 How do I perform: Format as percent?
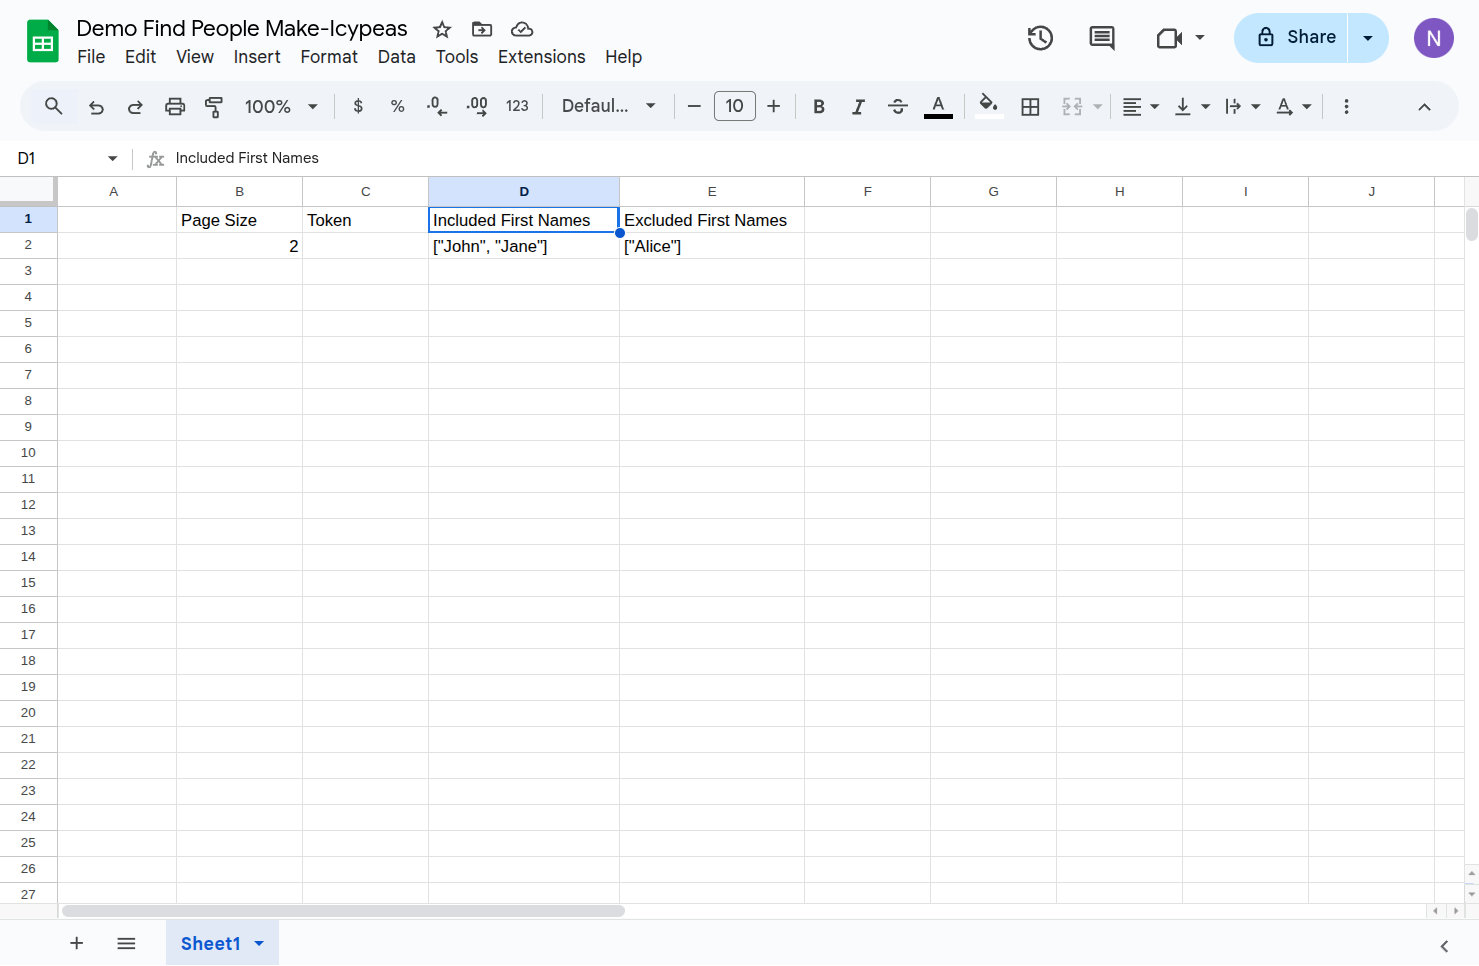tap(397, 106)
